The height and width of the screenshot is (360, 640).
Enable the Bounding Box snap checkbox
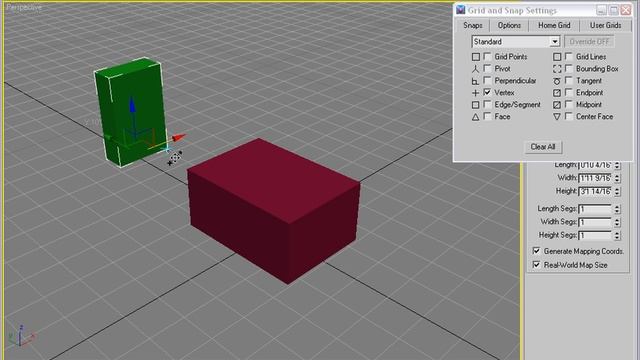(x=569, y=68)
